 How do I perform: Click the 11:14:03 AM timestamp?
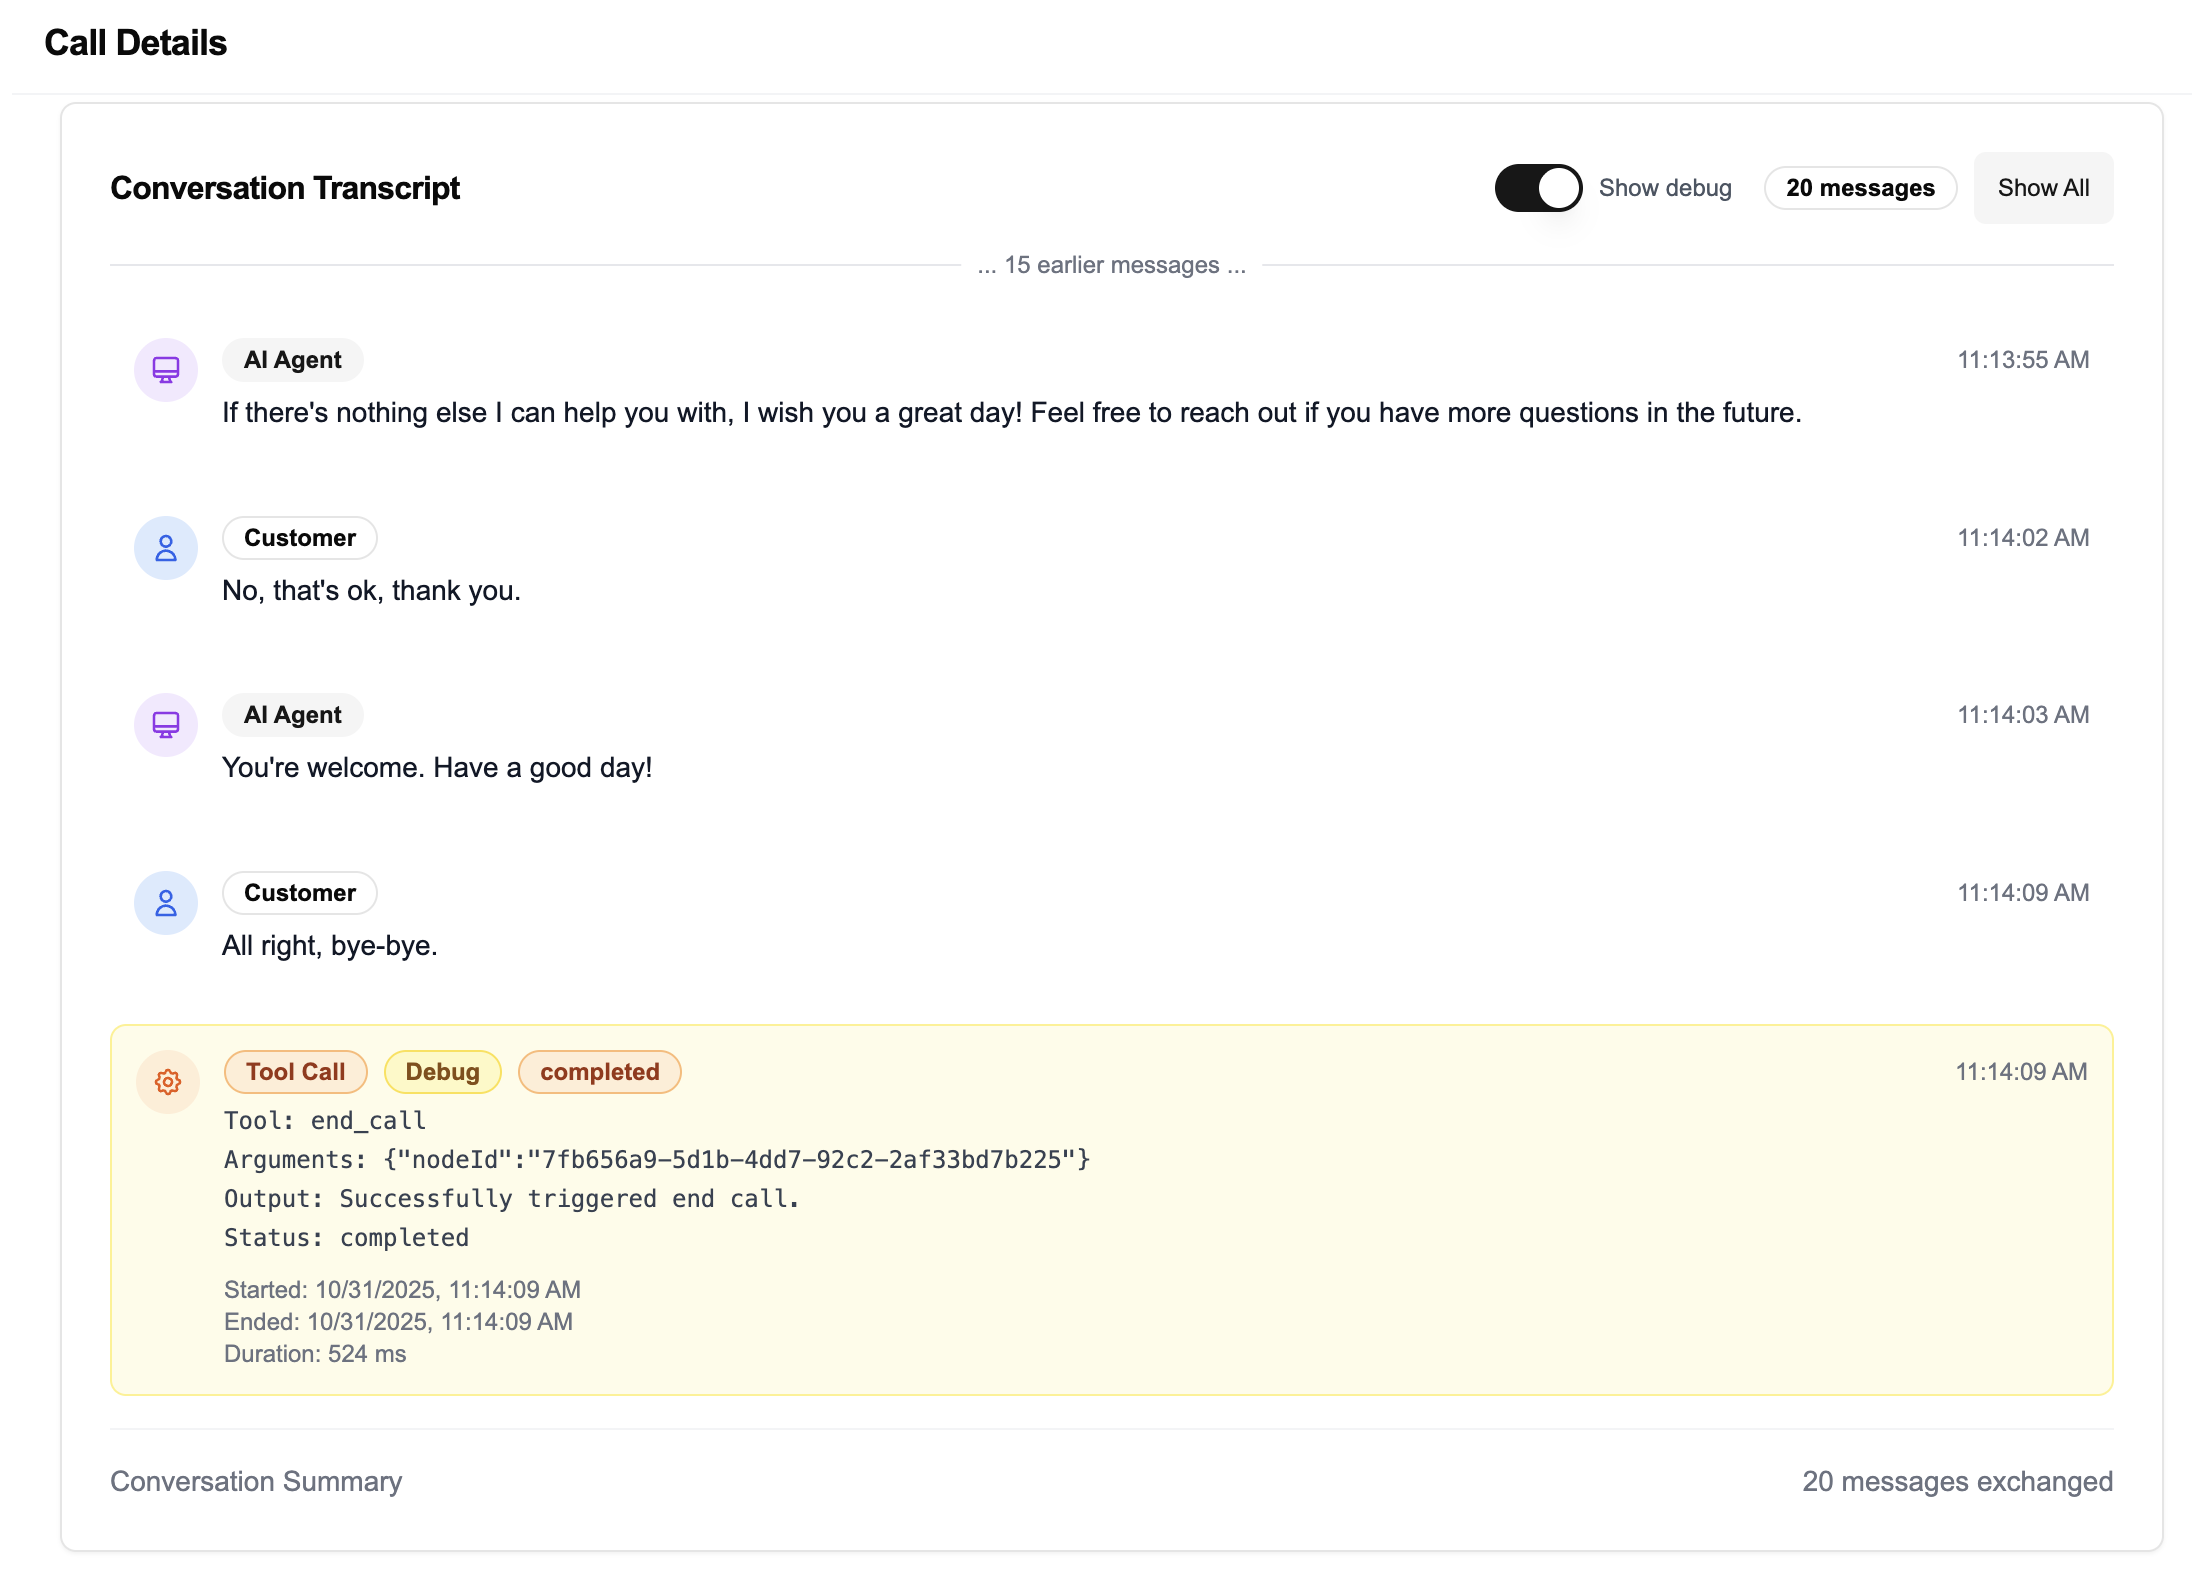pyautogui.click(x=2022, y=715)
